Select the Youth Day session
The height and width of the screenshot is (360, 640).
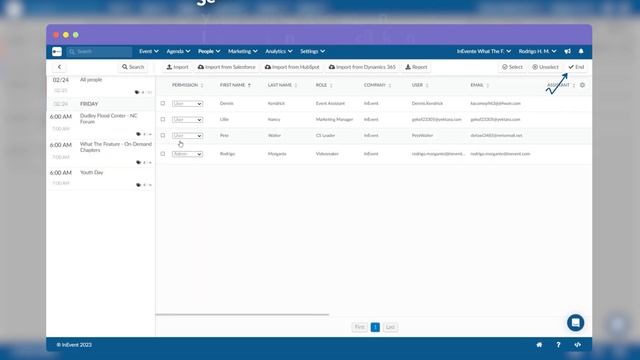[100, 178]
